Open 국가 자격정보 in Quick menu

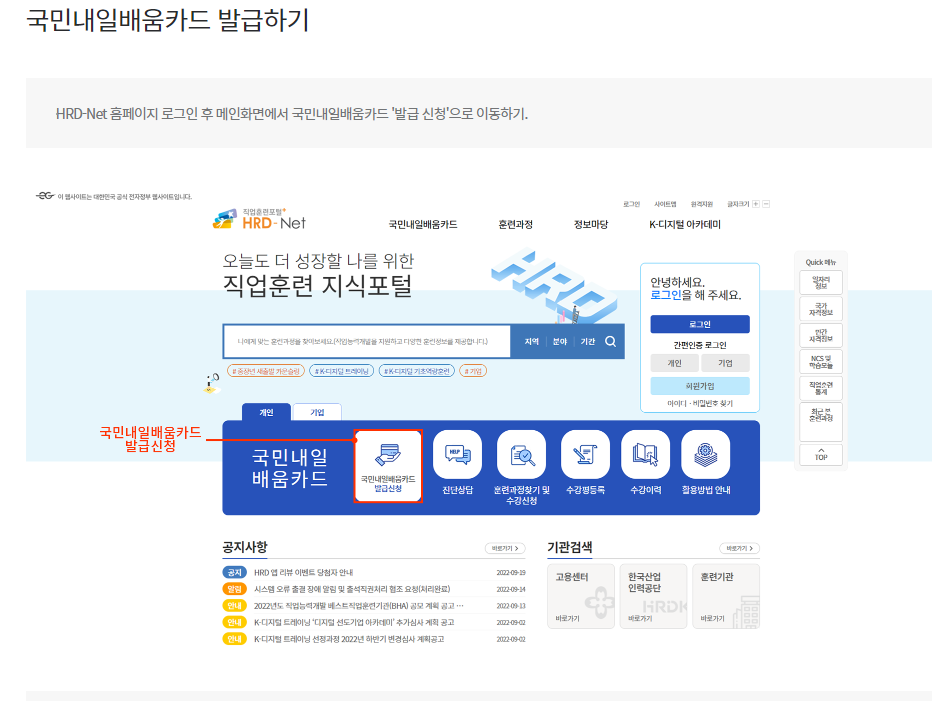821,309
